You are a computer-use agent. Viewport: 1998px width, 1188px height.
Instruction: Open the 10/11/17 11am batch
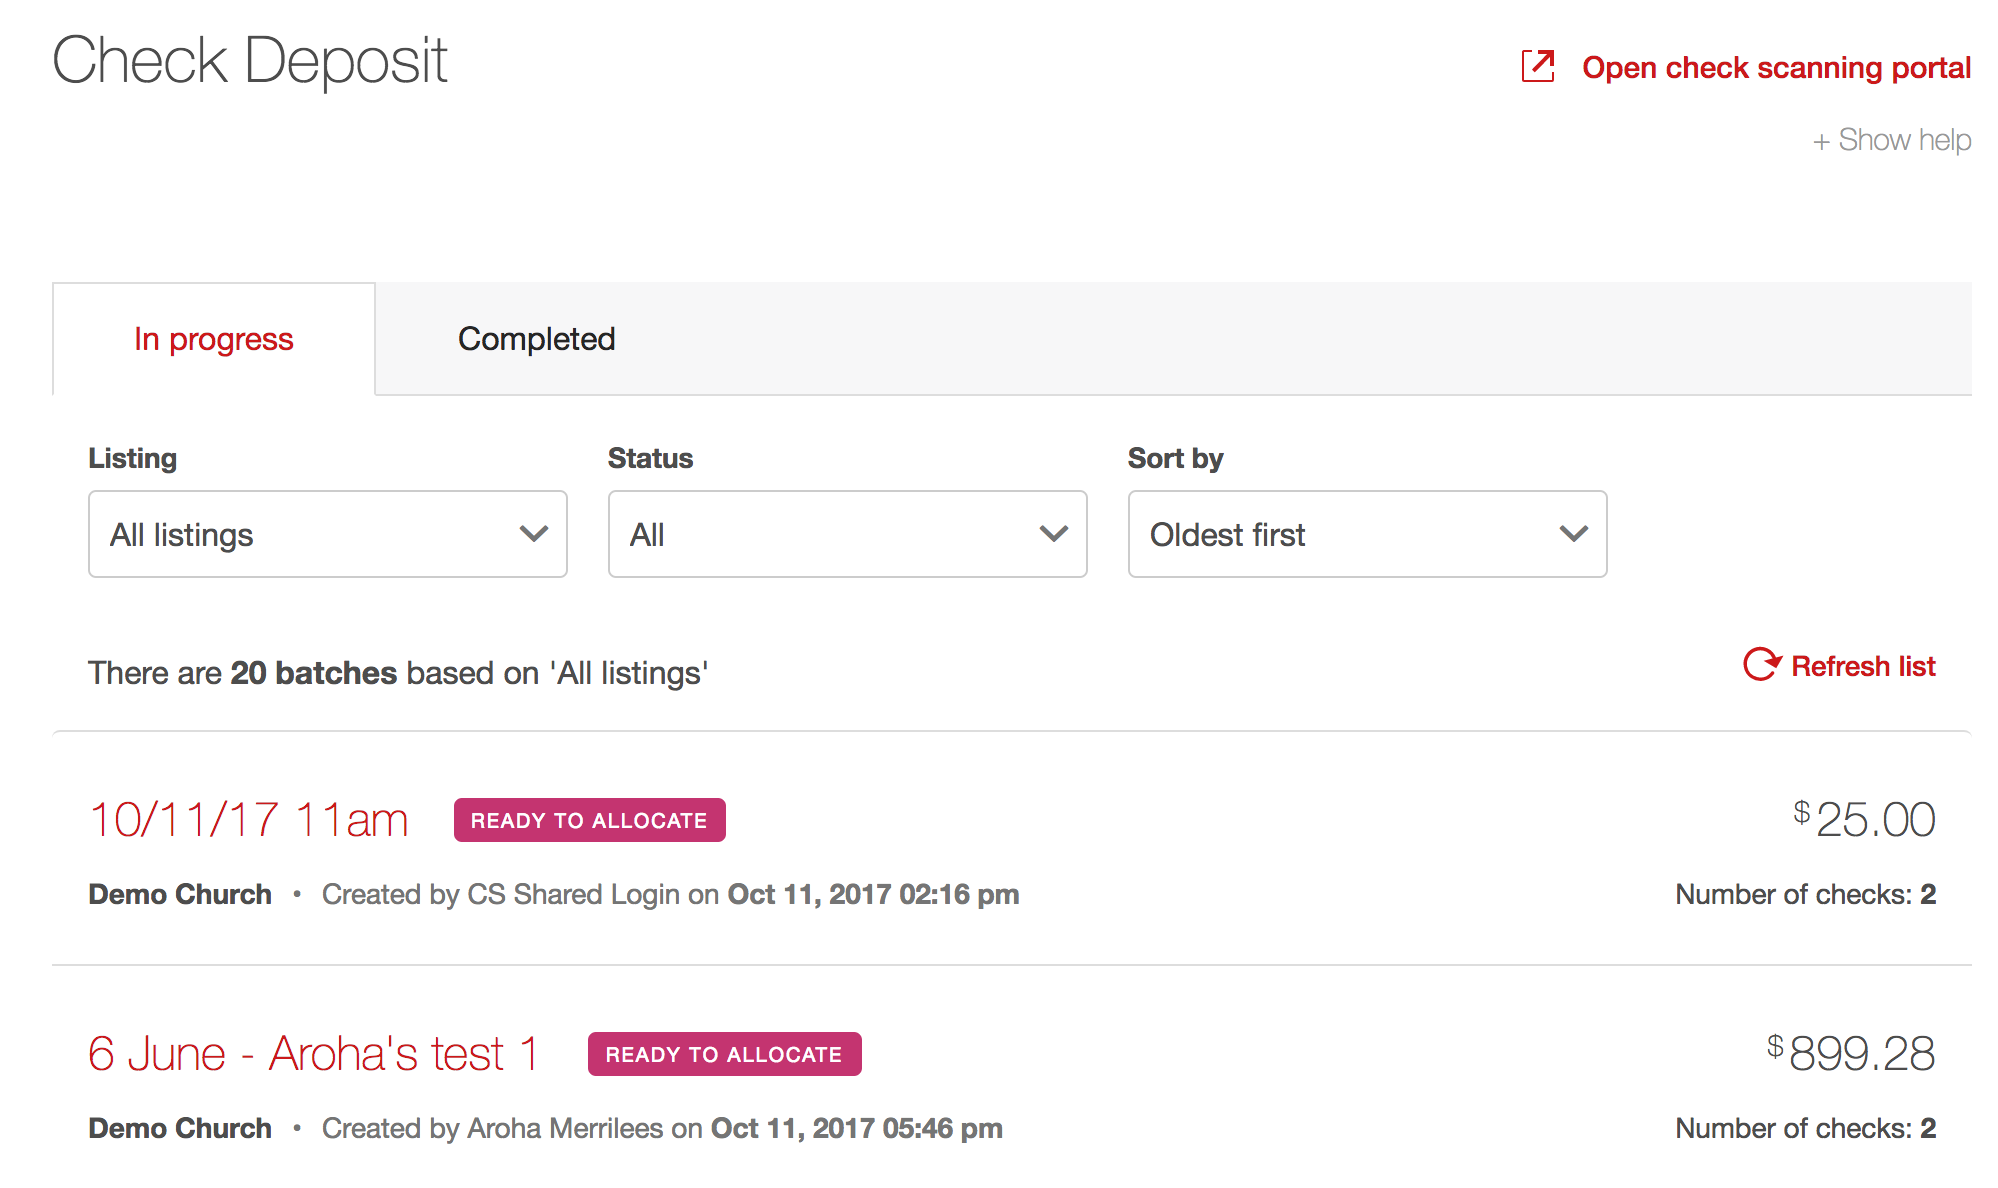coord(248,819)
